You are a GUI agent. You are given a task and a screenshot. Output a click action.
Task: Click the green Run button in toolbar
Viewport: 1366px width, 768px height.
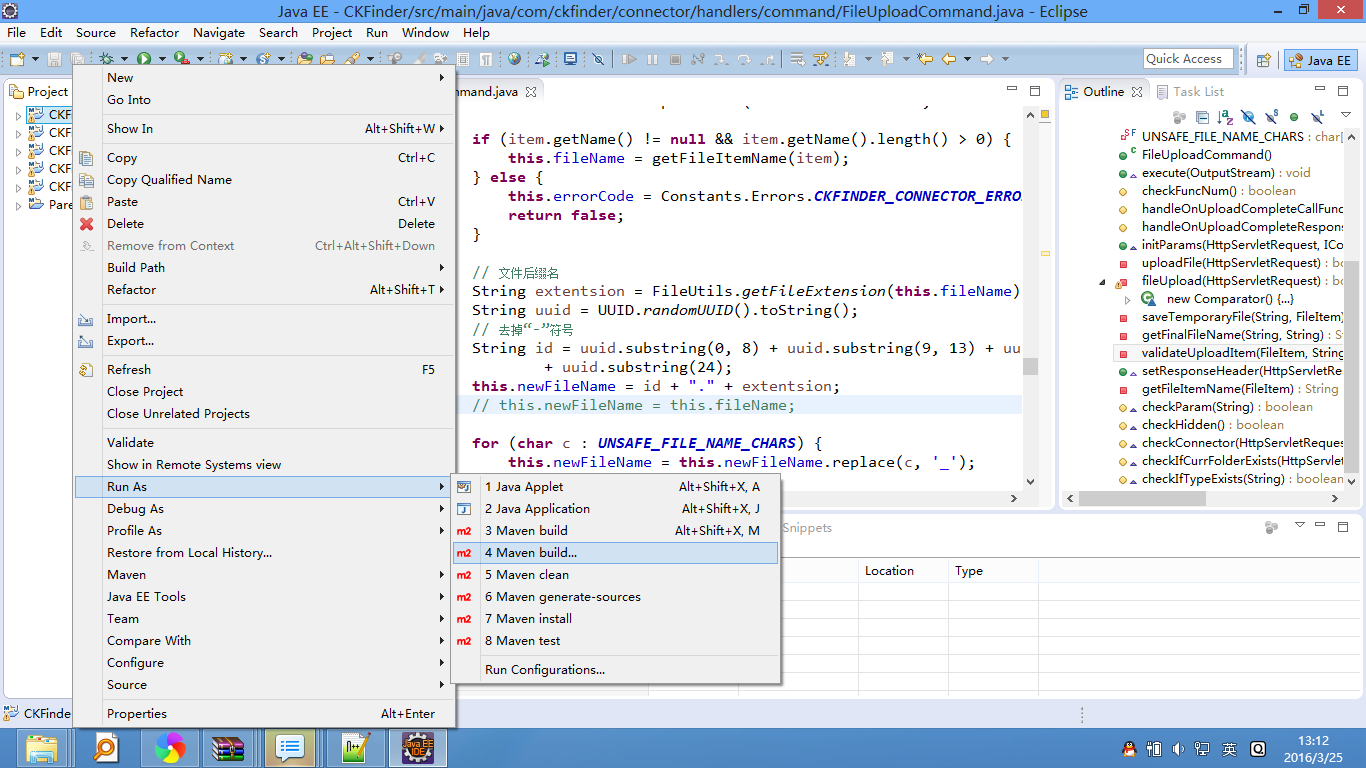tap(144, 59)
